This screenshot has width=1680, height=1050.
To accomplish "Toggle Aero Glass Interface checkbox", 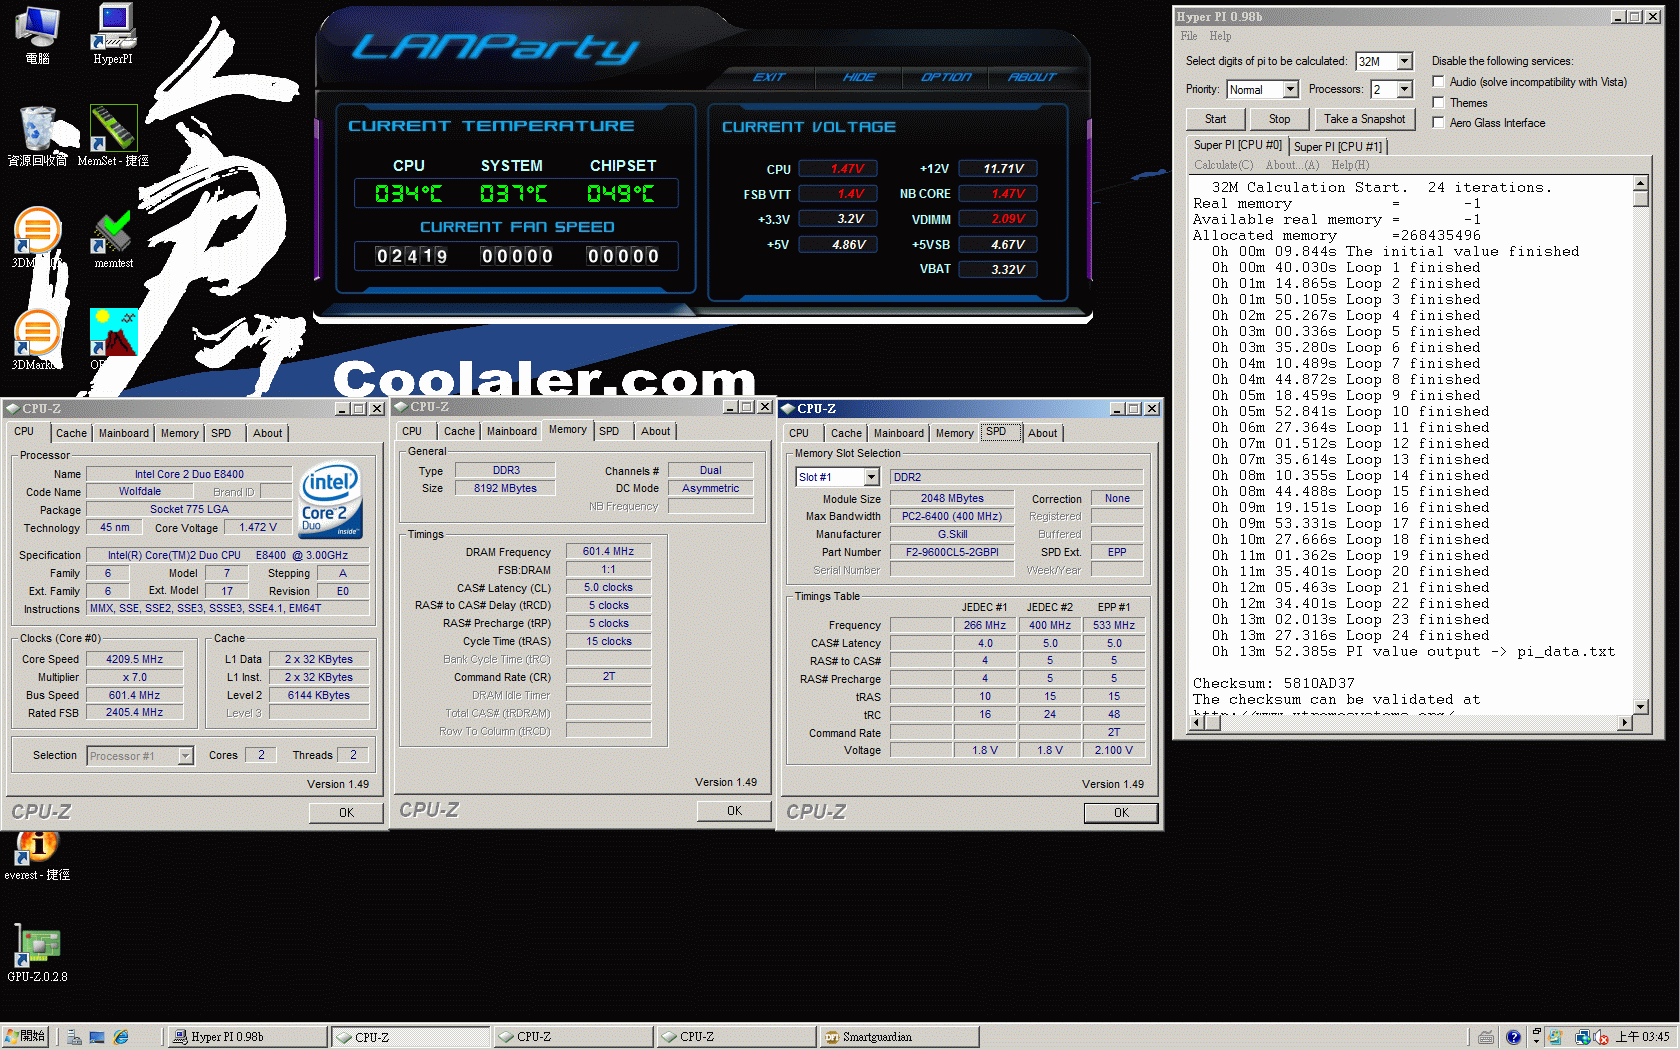I will [x=1438, y=122].
